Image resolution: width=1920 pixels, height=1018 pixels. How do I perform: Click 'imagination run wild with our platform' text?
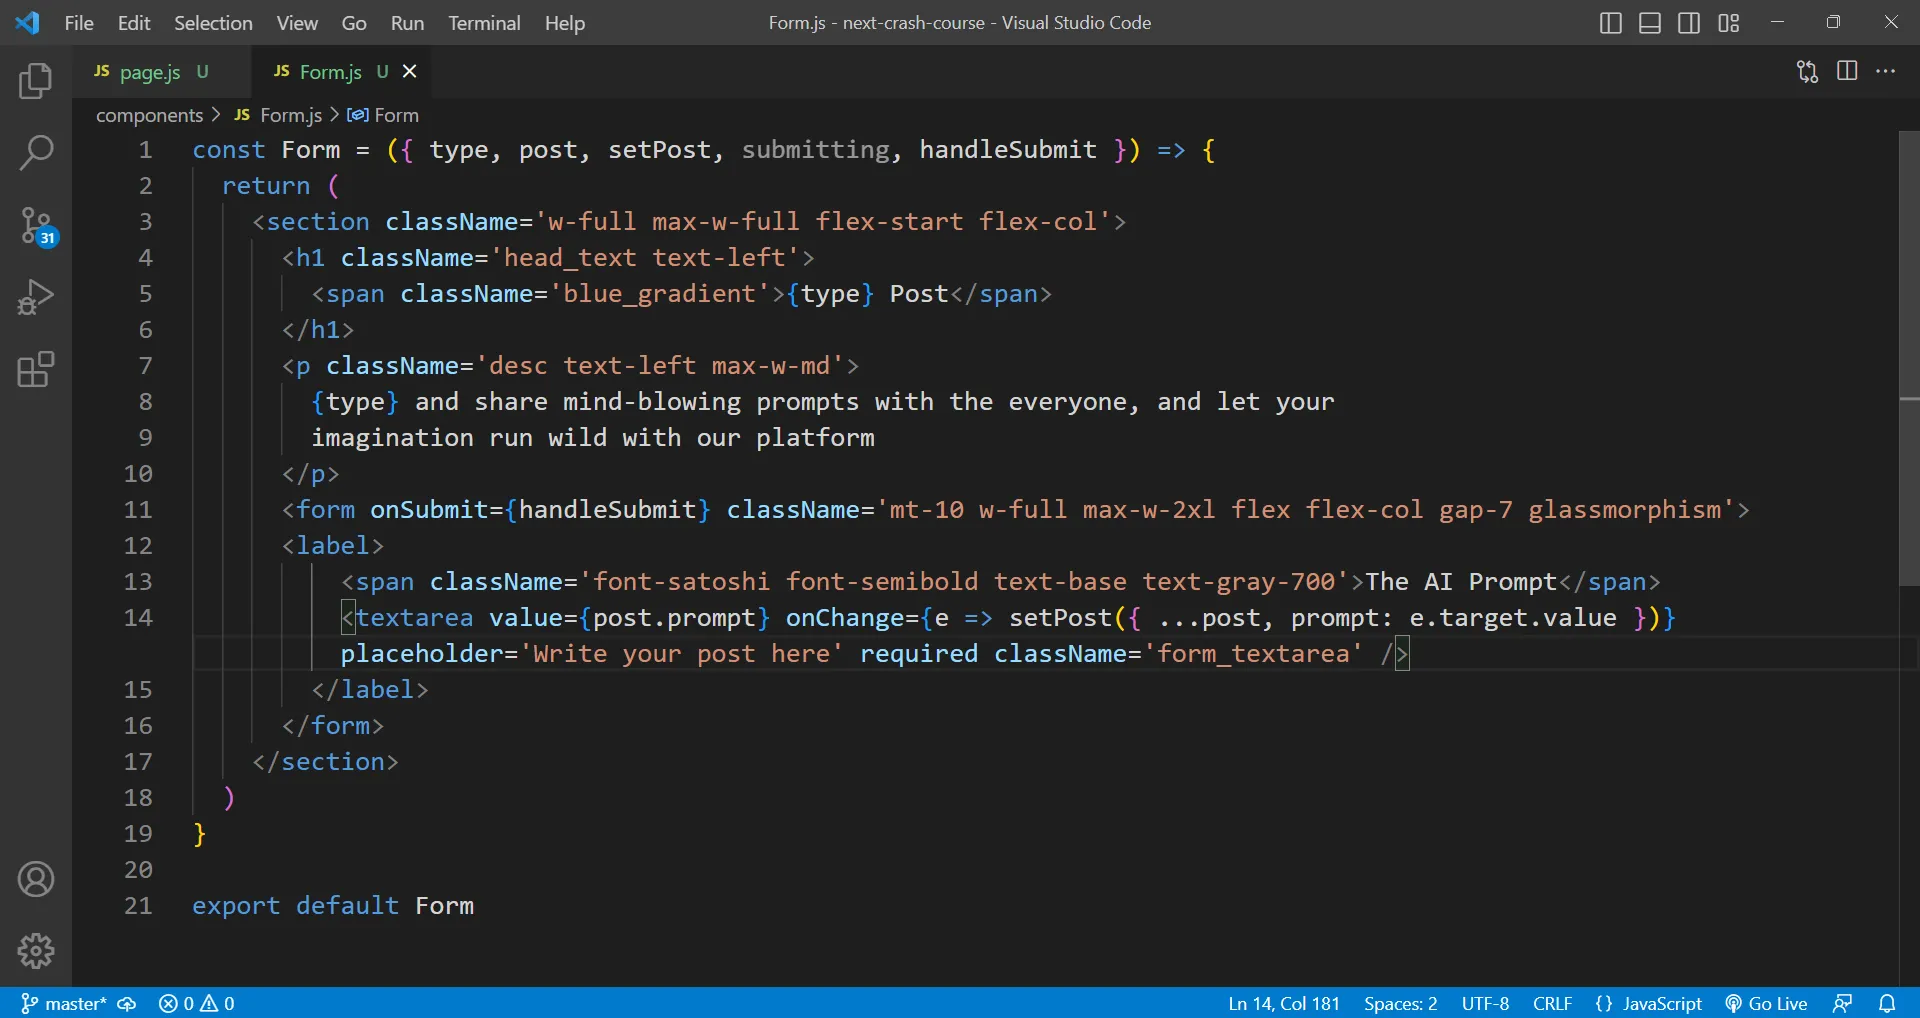(593, 438)
